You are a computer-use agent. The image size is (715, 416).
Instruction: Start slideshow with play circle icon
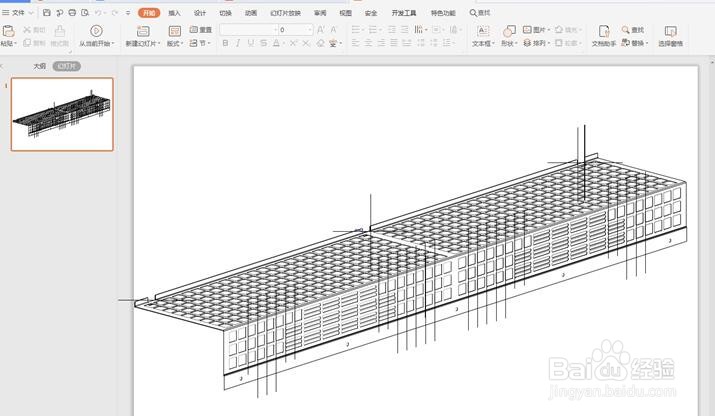(x=96, y=31)
